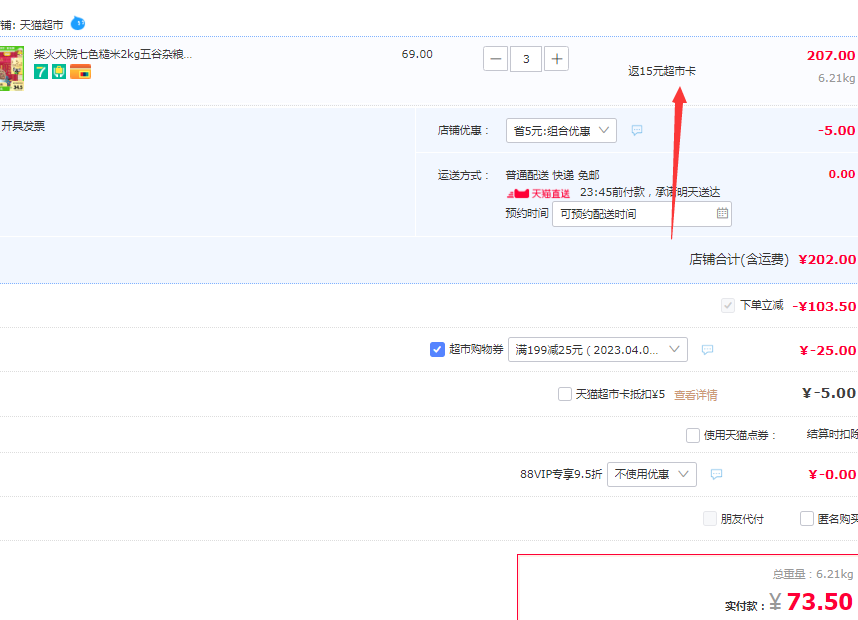The height and width of the screenshot is (620, 858).
Task: Click the 返15元超市卡 promotion text
Action: click(662, 71)
